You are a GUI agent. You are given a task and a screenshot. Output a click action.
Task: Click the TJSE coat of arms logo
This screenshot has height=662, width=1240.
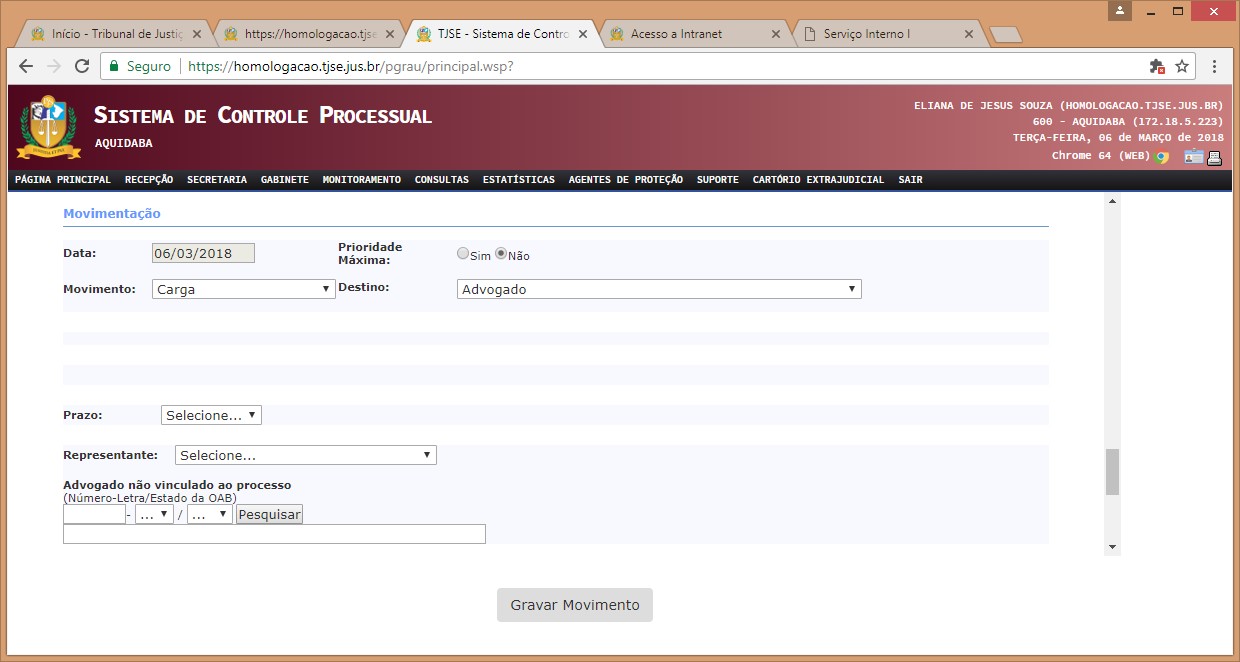click(48, 127)
